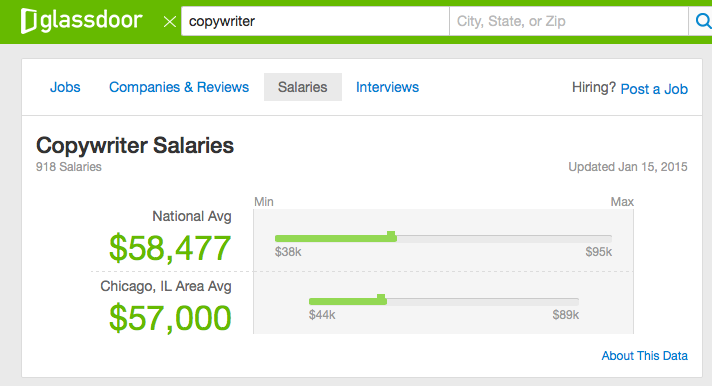Screen dimensions: 712x386
Task: Click the $44k Chicago minimum label
Action: pyautogui.click(x=322, y=315)
